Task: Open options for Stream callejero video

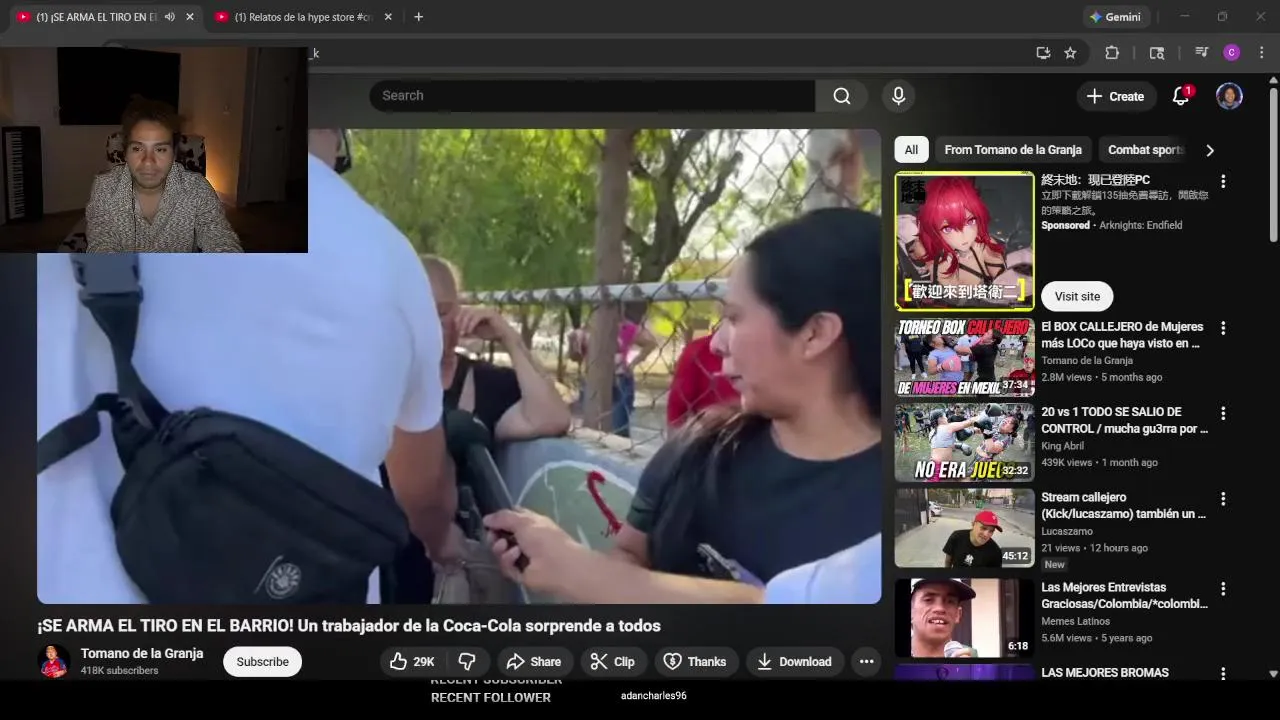Action: coord(1223,498)
